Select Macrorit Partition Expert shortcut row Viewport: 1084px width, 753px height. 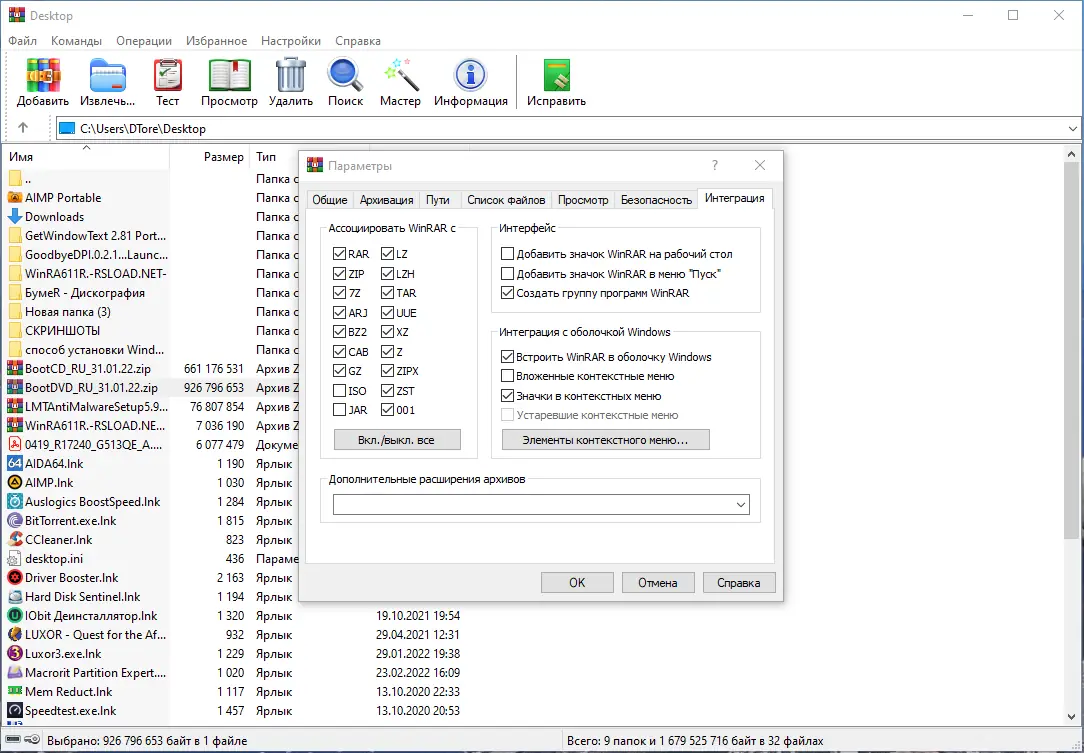click(x=234, y=672)
